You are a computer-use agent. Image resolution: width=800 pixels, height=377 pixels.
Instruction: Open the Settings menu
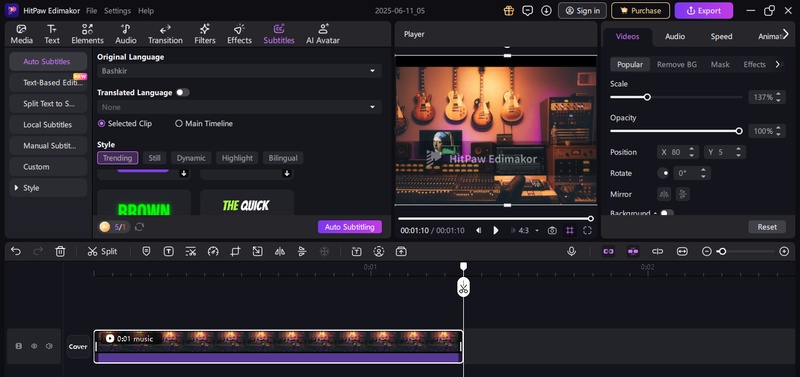(117, 10)
